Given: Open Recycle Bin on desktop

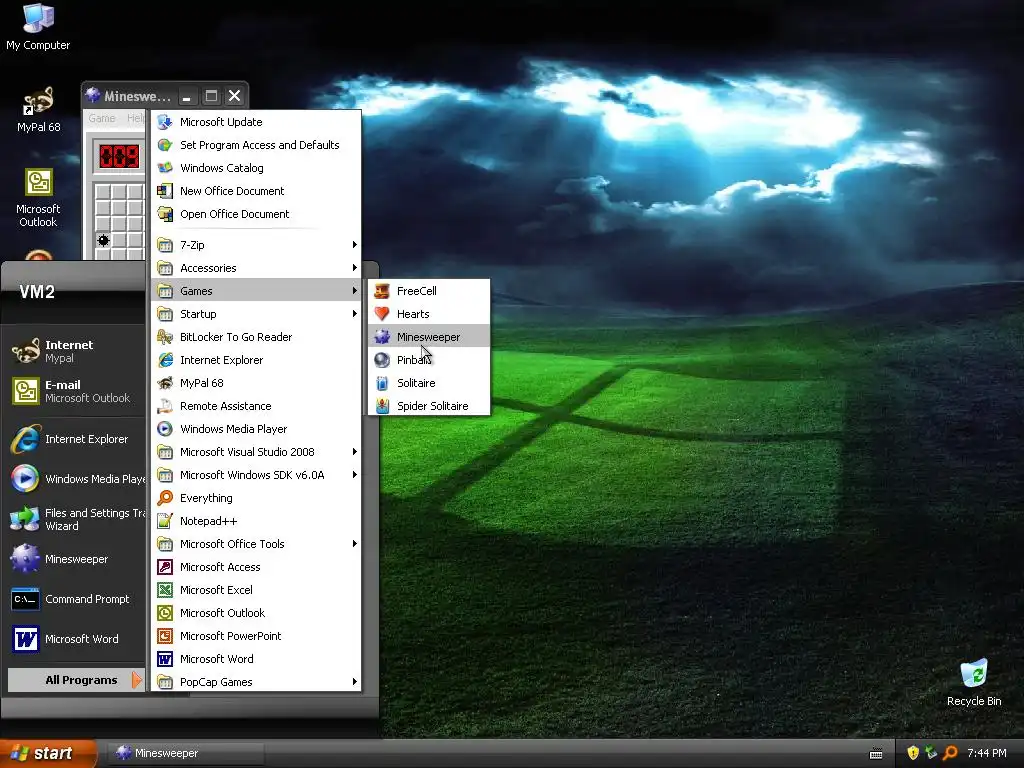Looking at the screenshot, I should pyautogui.click(x=974, y=683).
